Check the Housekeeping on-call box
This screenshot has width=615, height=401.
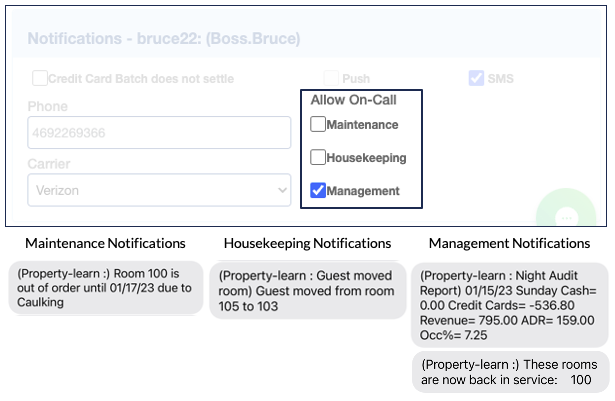point(318,157)
